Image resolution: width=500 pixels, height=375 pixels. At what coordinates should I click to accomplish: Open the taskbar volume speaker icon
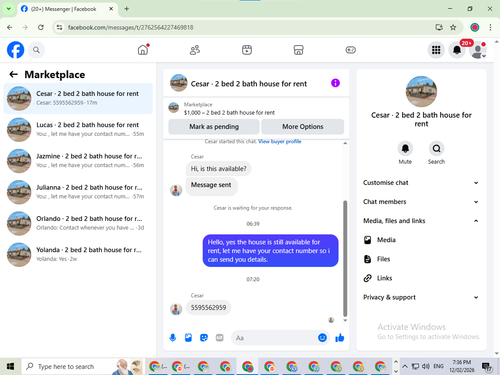[425, 366]
